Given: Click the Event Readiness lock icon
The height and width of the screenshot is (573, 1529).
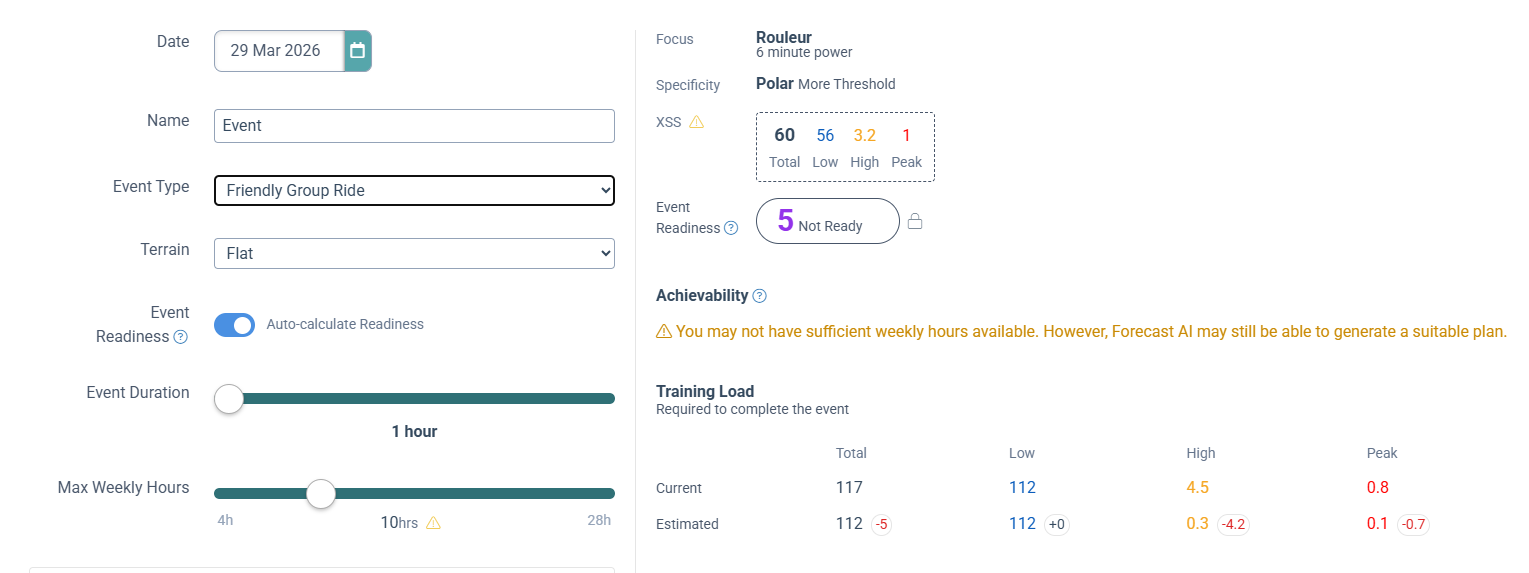Looking at the screenshot, I should click(x=915, y=222).
